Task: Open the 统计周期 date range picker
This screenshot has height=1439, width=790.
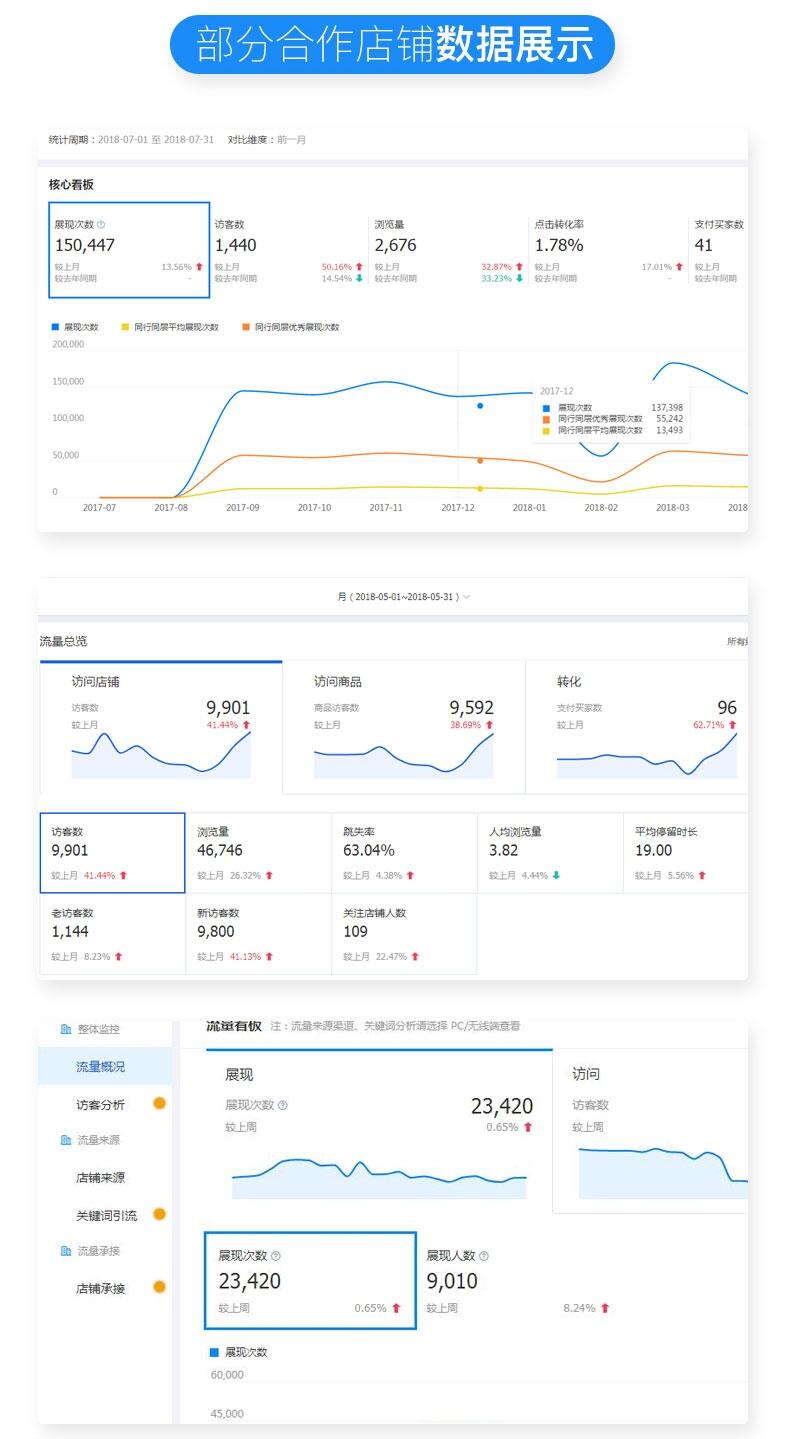Action: 155,140
